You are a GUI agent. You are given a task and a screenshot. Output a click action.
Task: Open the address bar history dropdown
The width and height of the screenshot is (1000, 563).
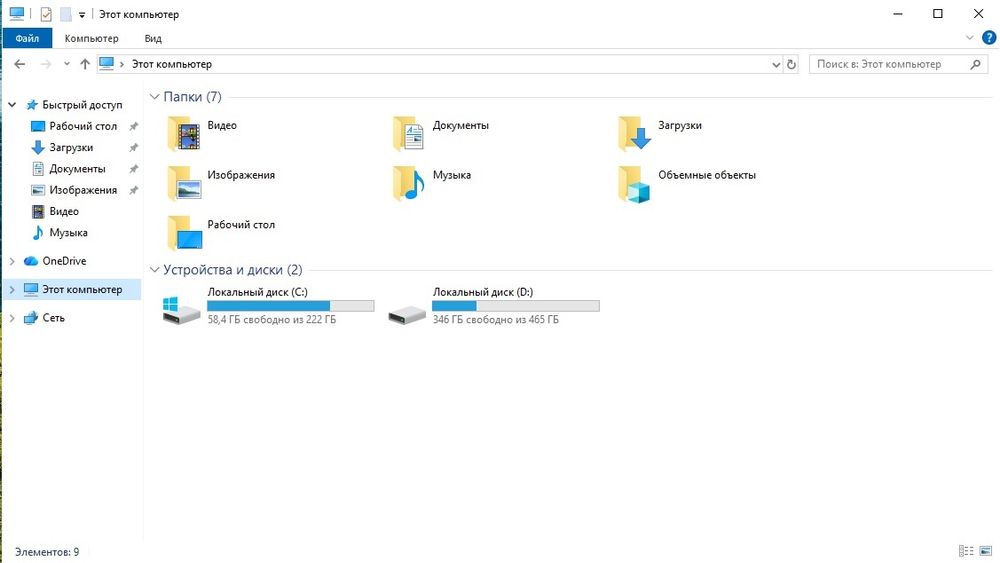[776, 64]
